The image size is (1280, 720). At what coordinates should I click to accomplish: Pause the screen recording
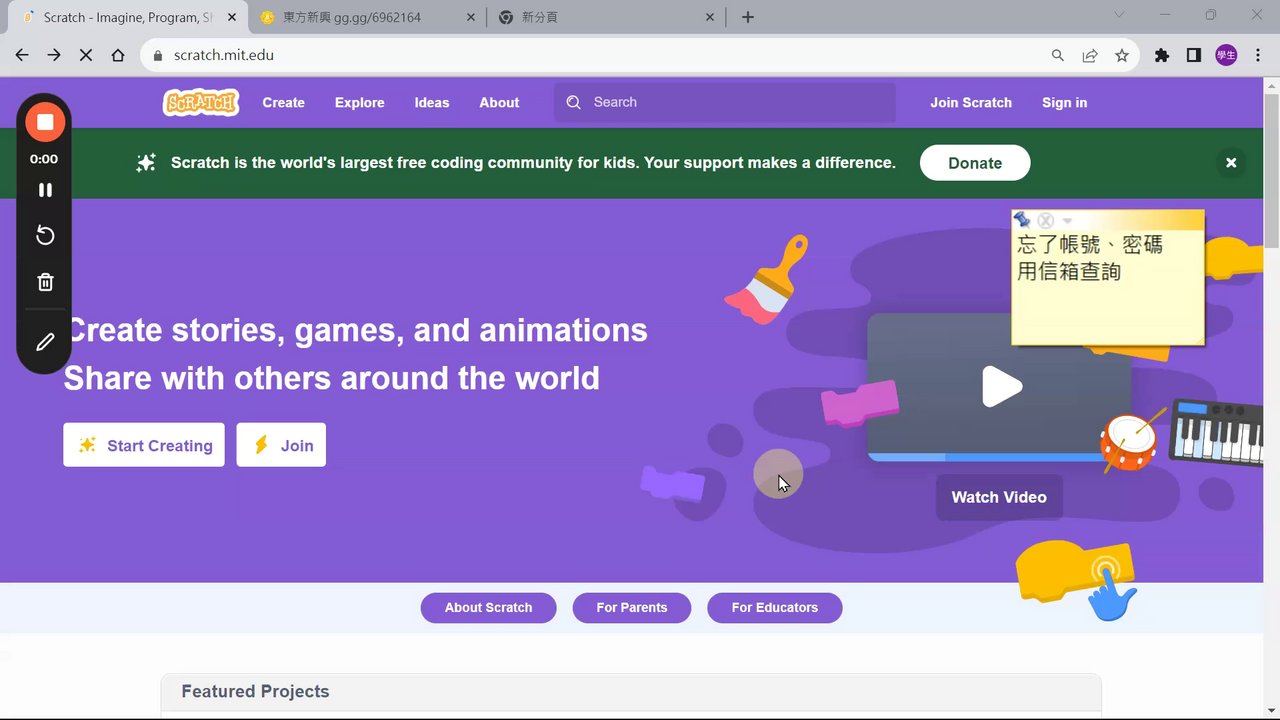[45, 190]
